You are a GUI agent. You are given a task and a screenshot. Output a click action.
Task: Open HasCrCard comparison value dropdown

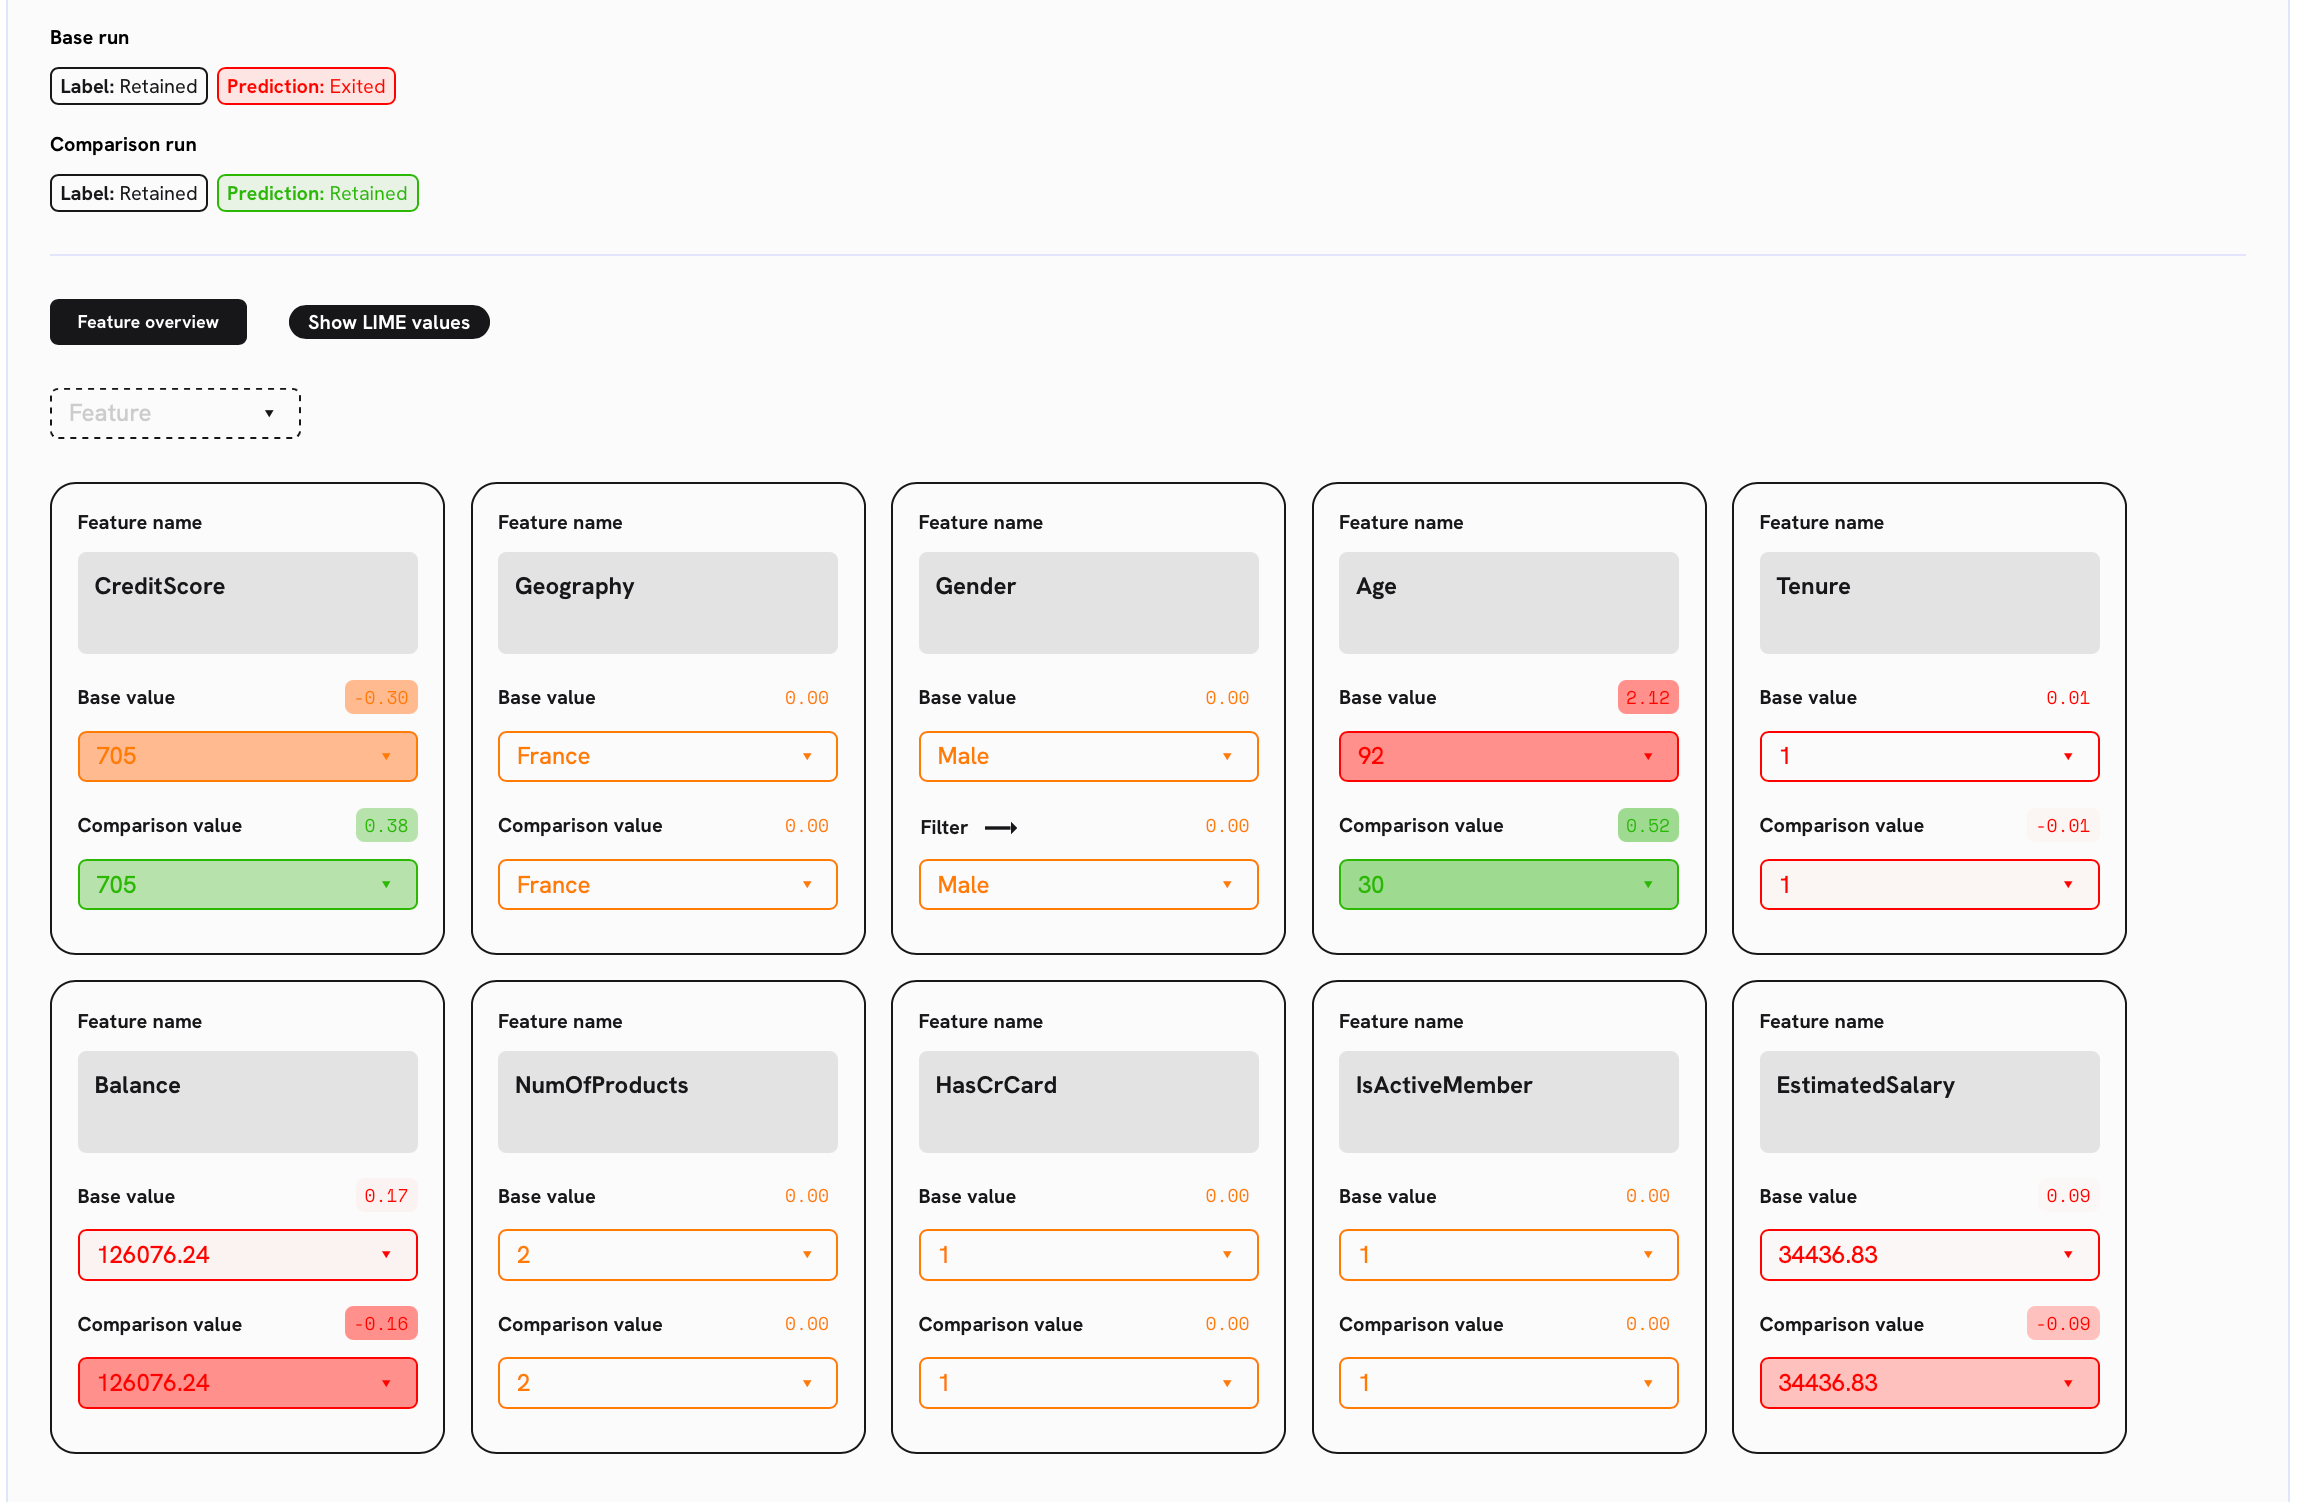1088,1383
